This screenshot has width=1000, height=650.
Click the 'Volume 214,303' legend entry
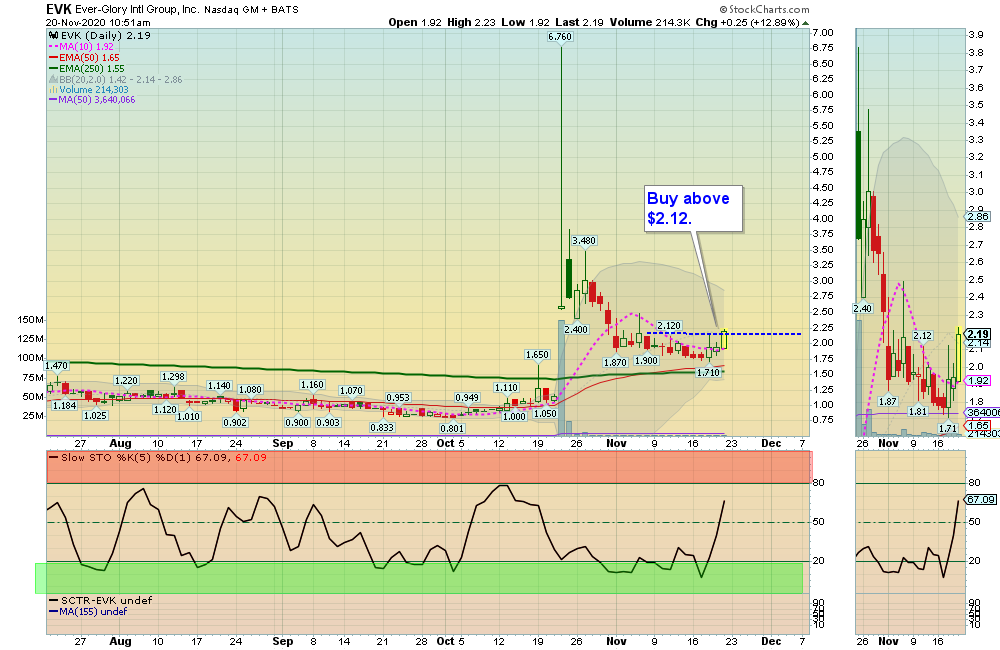point(89,90)
